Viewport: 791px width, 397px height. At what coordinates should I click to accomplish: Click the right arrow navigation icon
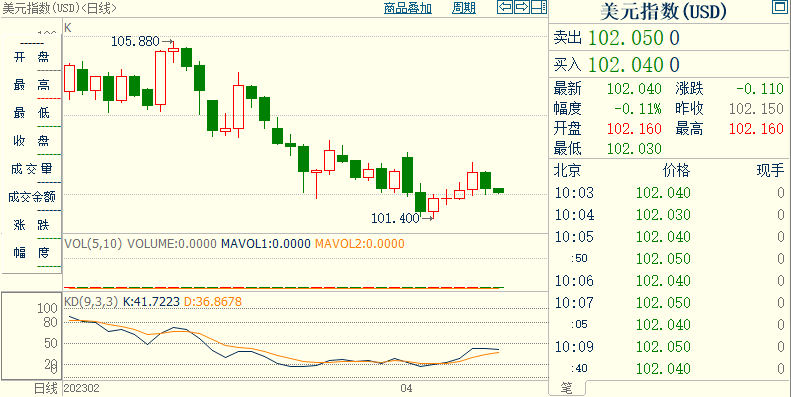(522, 7)
